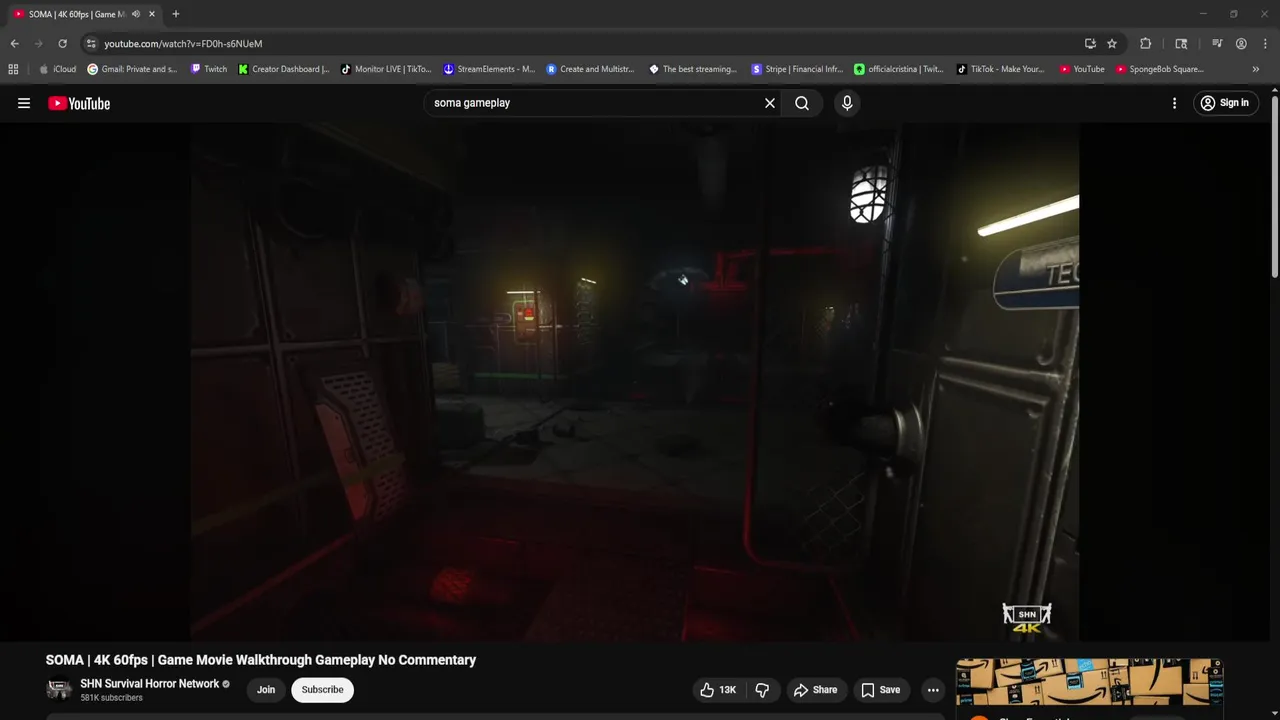Click the Sign in button
Screen dimensions: 1280x720
[1225, 103]
